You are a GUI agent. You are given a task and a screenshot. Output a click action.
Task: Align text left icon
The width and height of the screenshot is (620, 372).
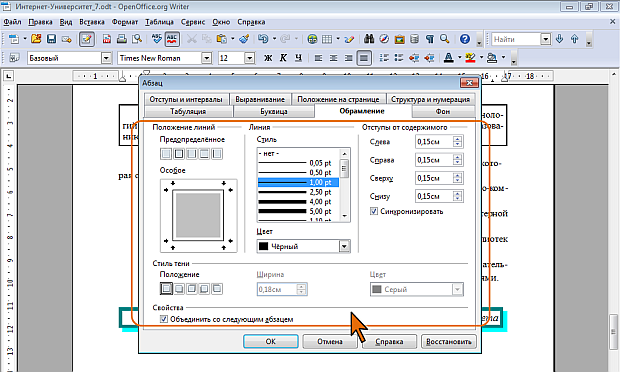[x=318, y=58]
